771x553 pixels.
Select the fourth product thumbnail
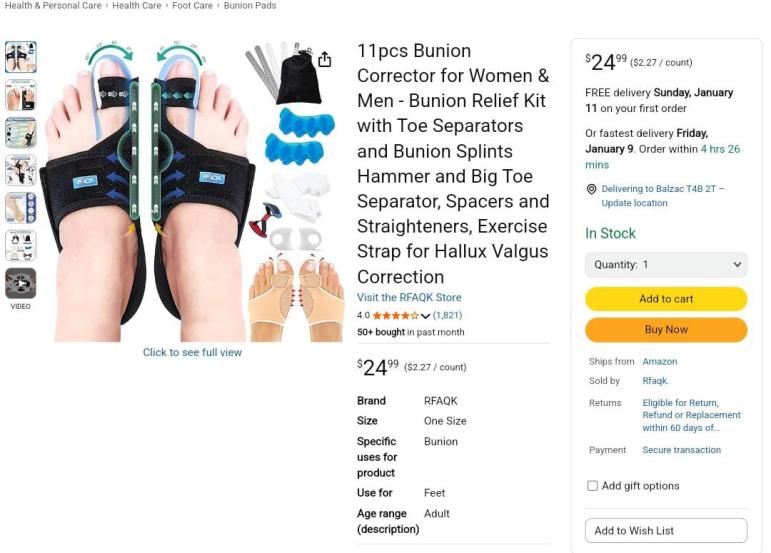pos(21,170)
